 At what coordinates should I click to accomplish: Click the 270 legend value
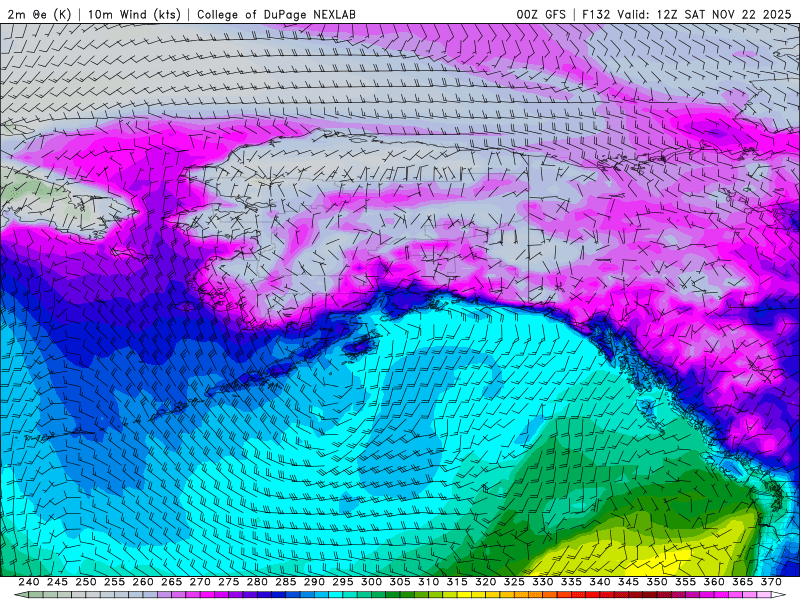[200, 582]
